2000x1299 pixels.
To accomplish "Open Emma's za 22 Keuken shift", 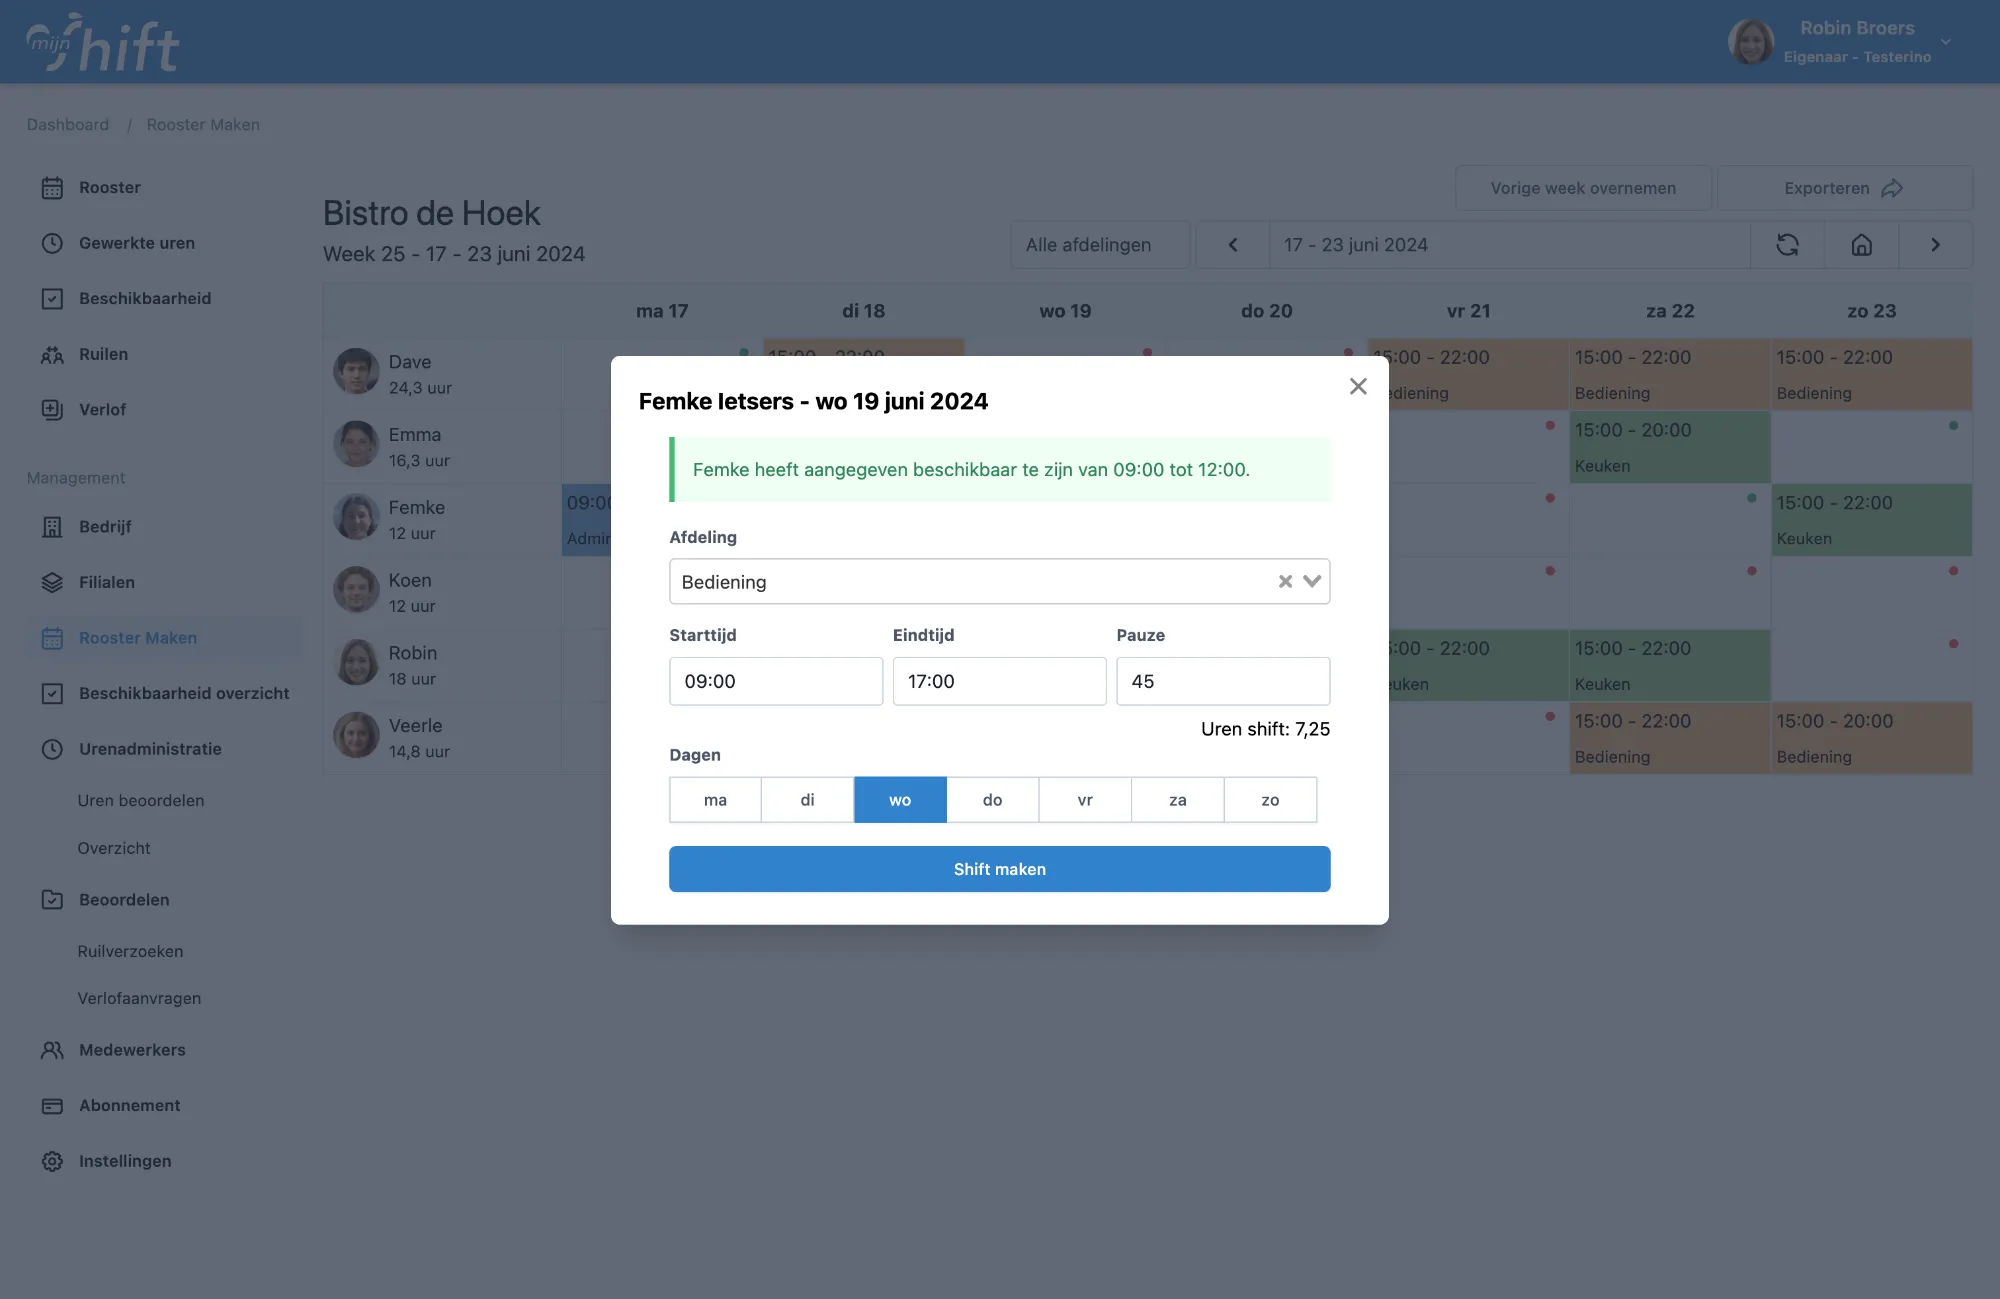I will tap(1669, 447).
